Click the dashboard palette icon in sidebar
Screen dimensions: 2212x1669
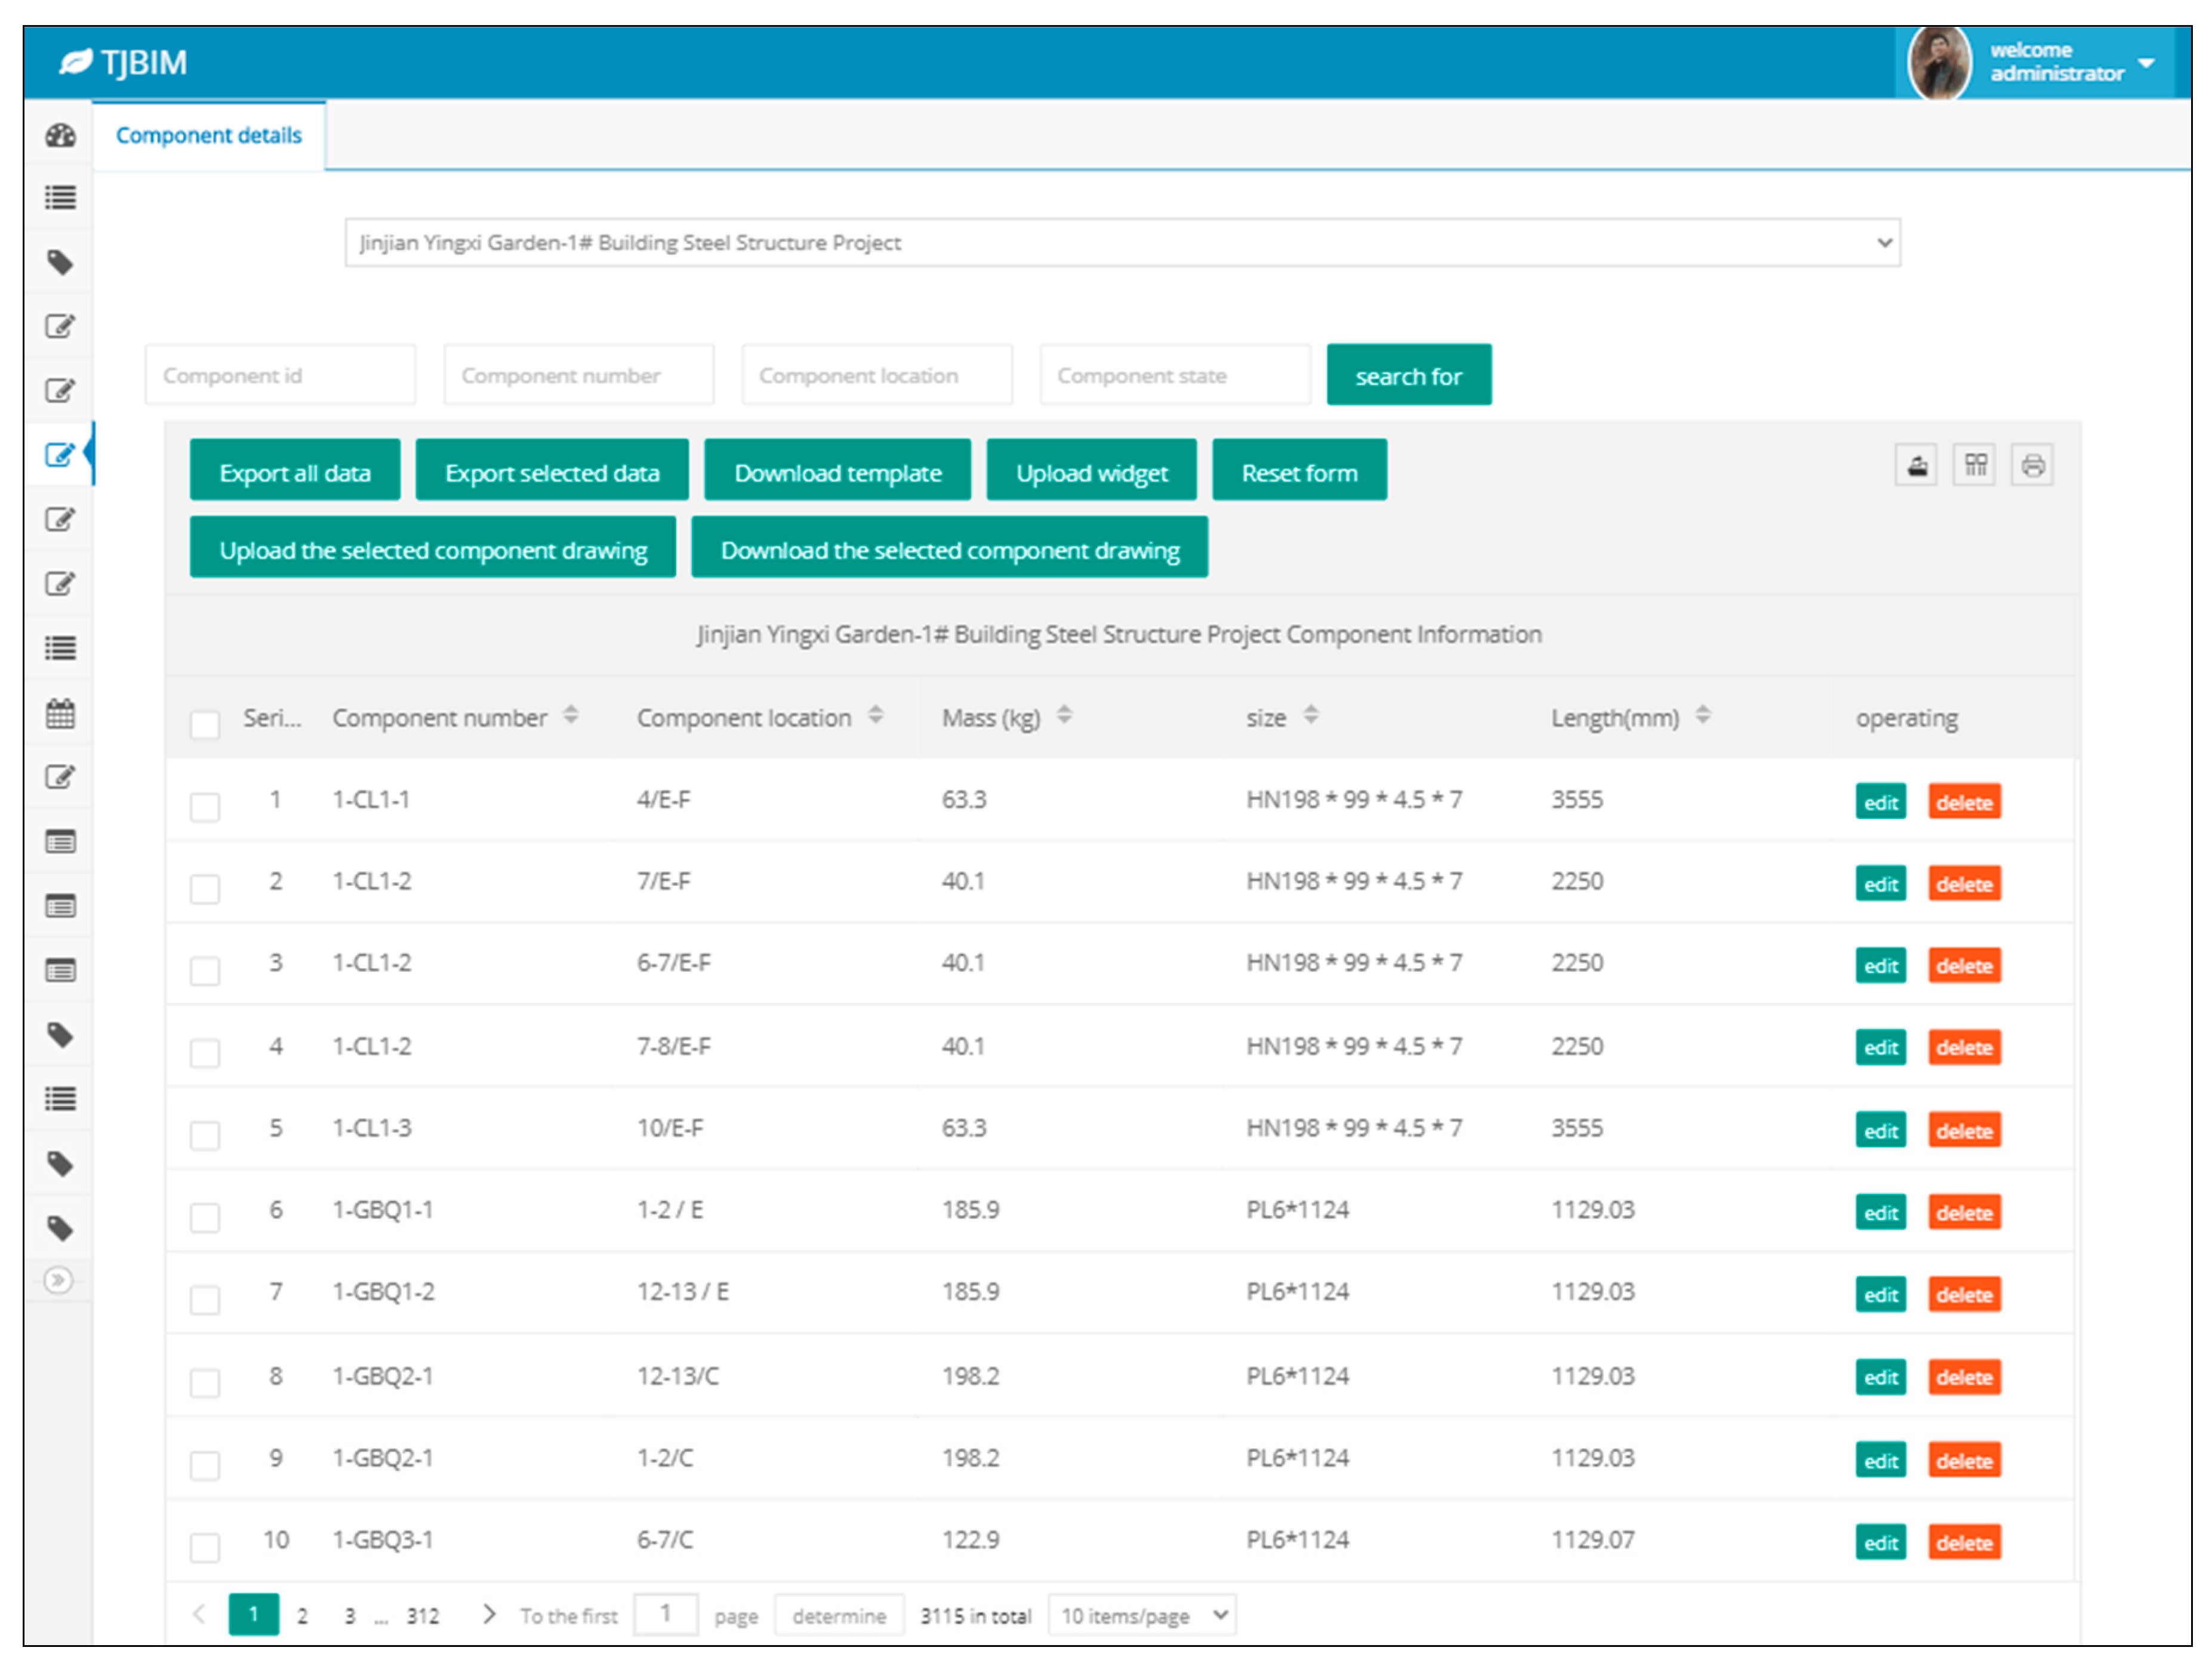coord(60,135)
